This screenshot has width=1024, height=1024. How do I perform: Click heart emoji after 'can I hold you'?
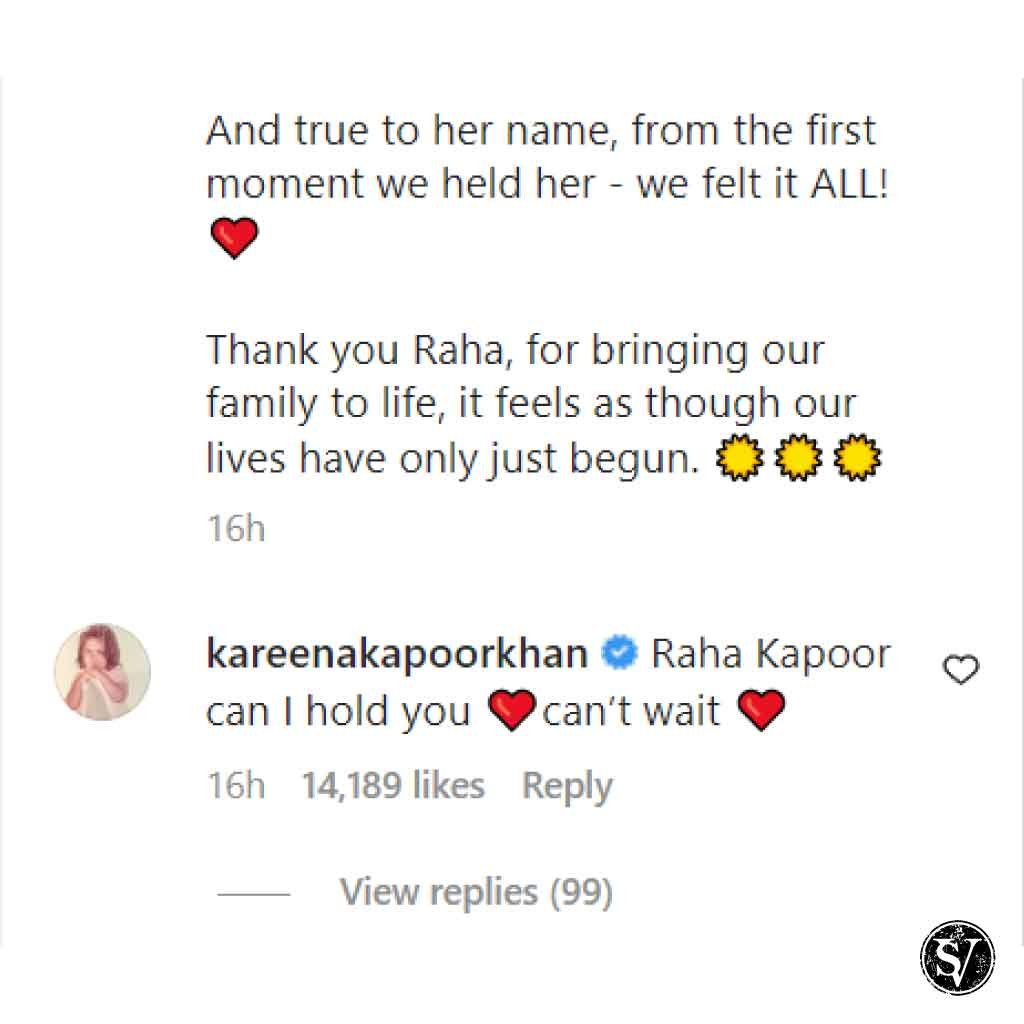[513, 710]
